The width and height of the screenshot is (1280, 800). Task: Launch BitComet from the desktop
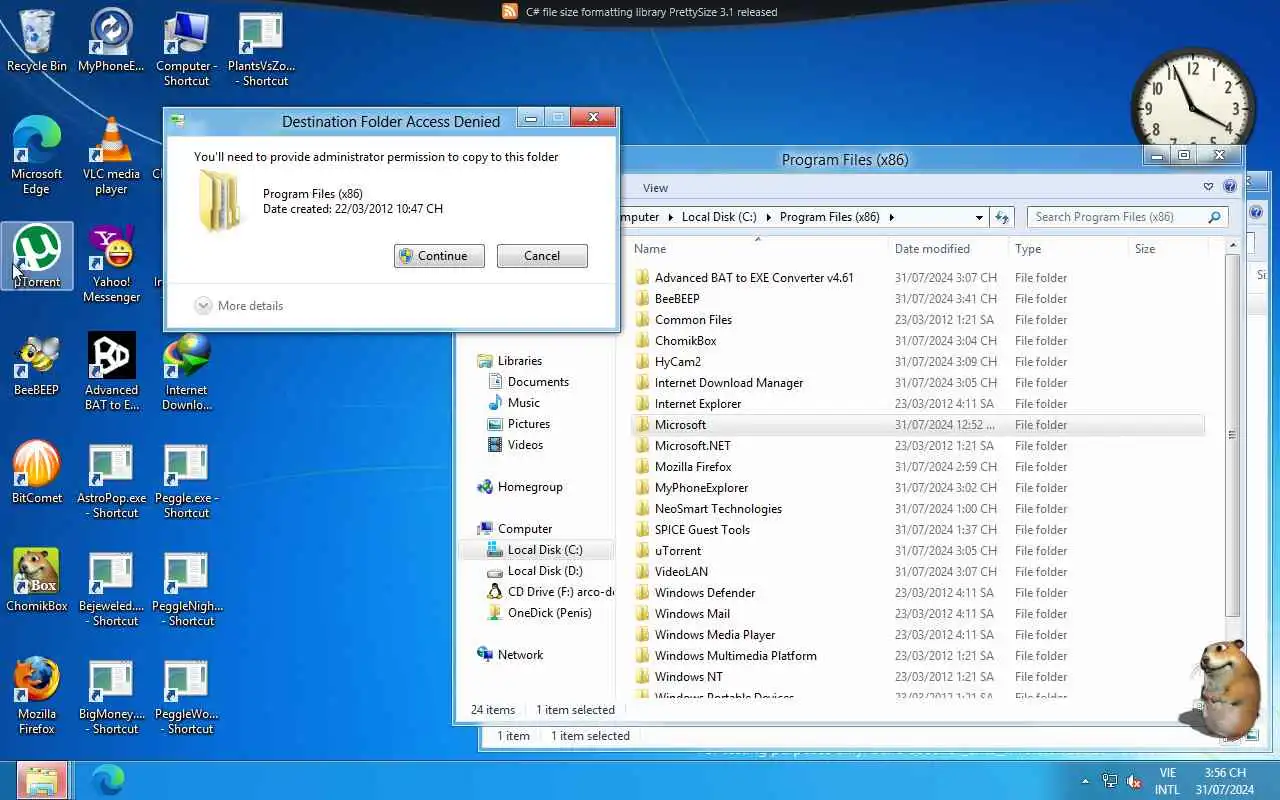click(x=37, y=472)
